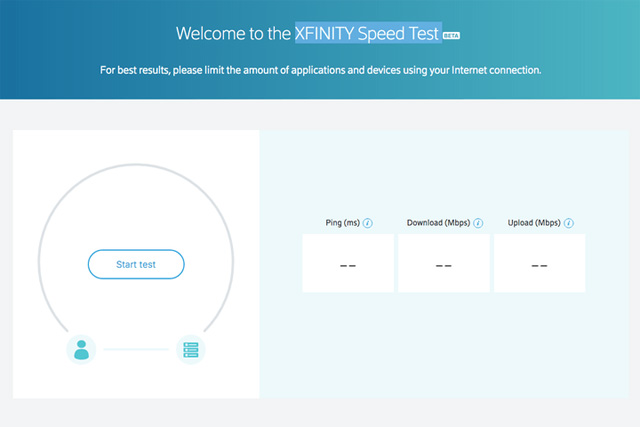
Task: Click the 'Ping (ms)' label
Action: coord(342,223)
